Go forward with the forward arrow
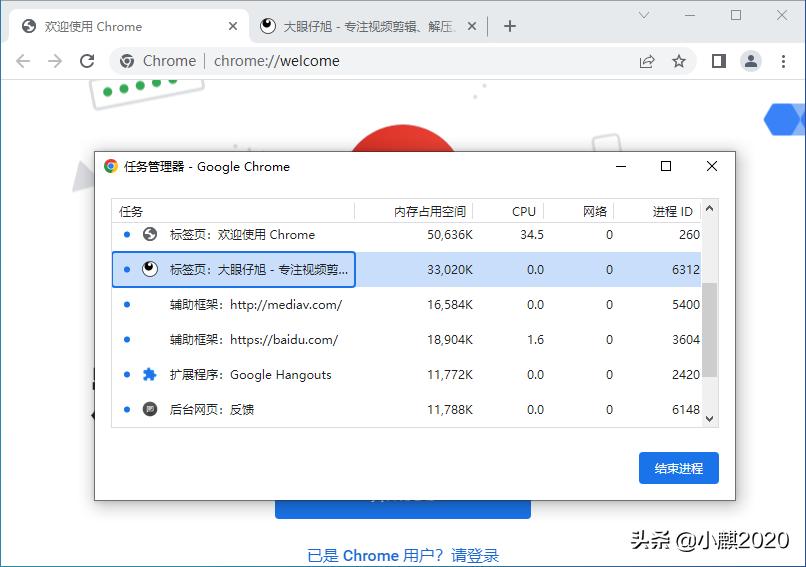 54,61
